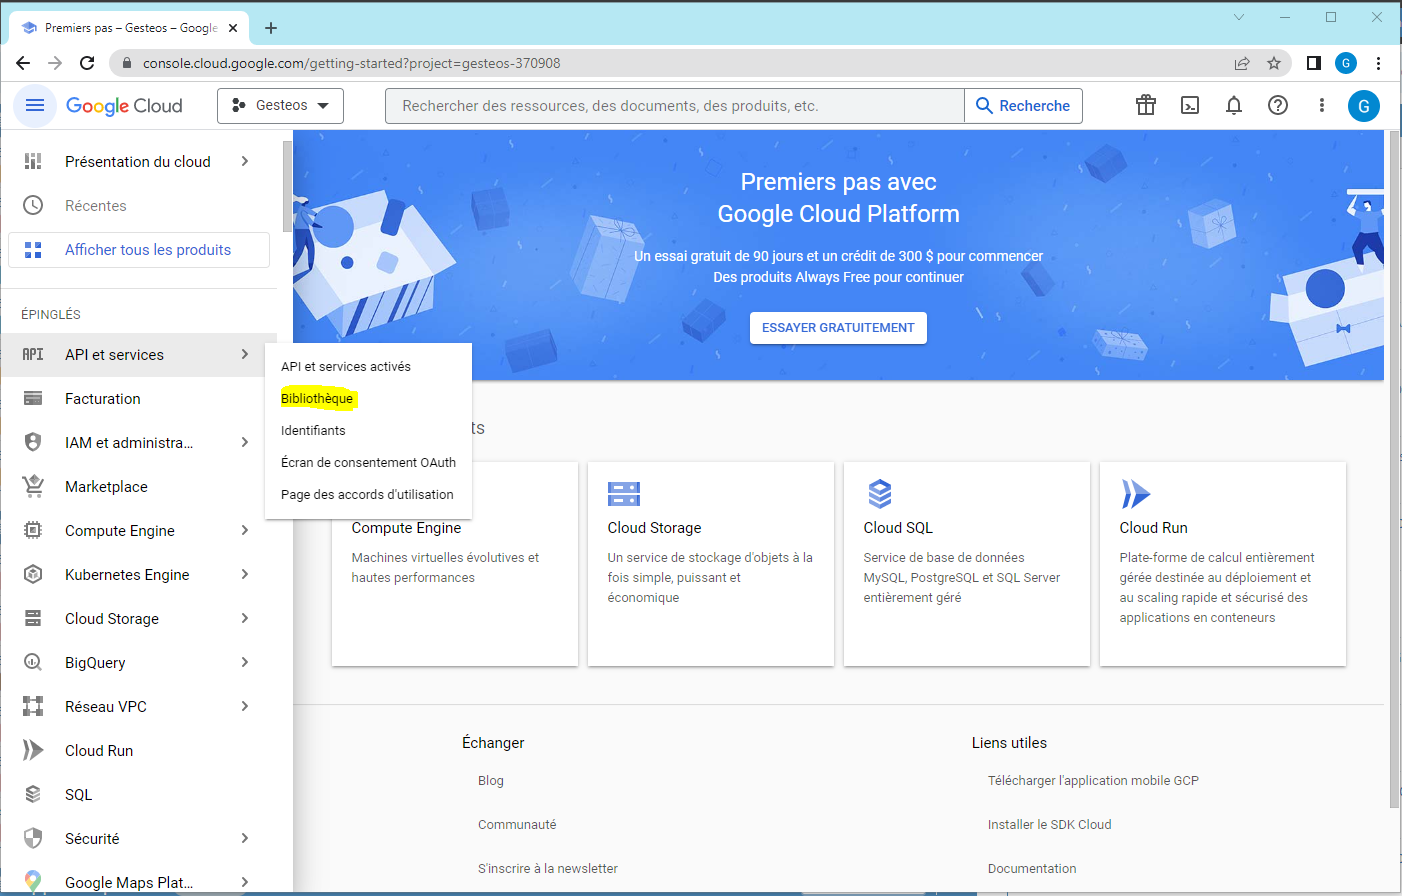This screenshot has height=896, width=1402.
Task: Open the Documentation link
Action: 1032,868
